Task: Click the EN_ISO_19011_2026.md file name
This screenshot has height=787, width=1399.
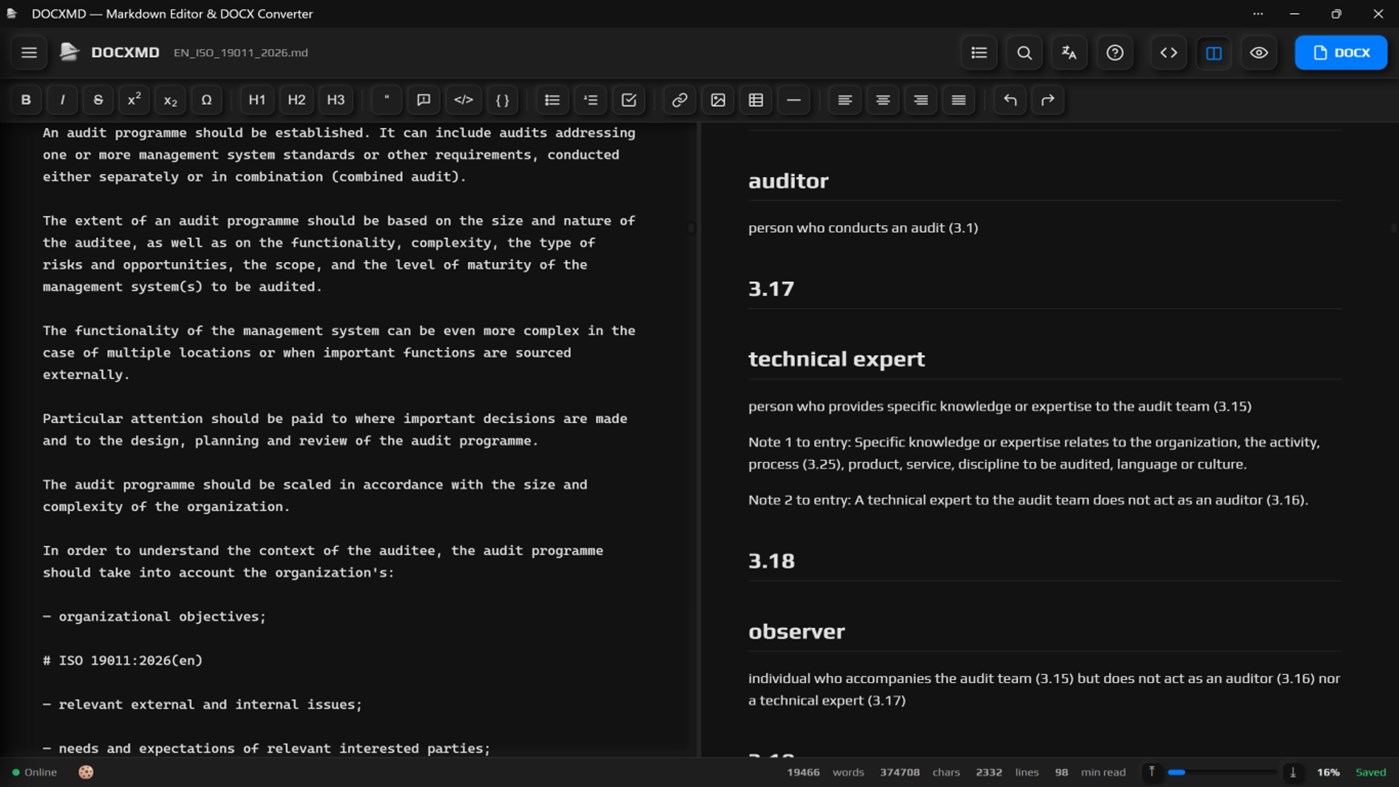Action: coord(241,53)
